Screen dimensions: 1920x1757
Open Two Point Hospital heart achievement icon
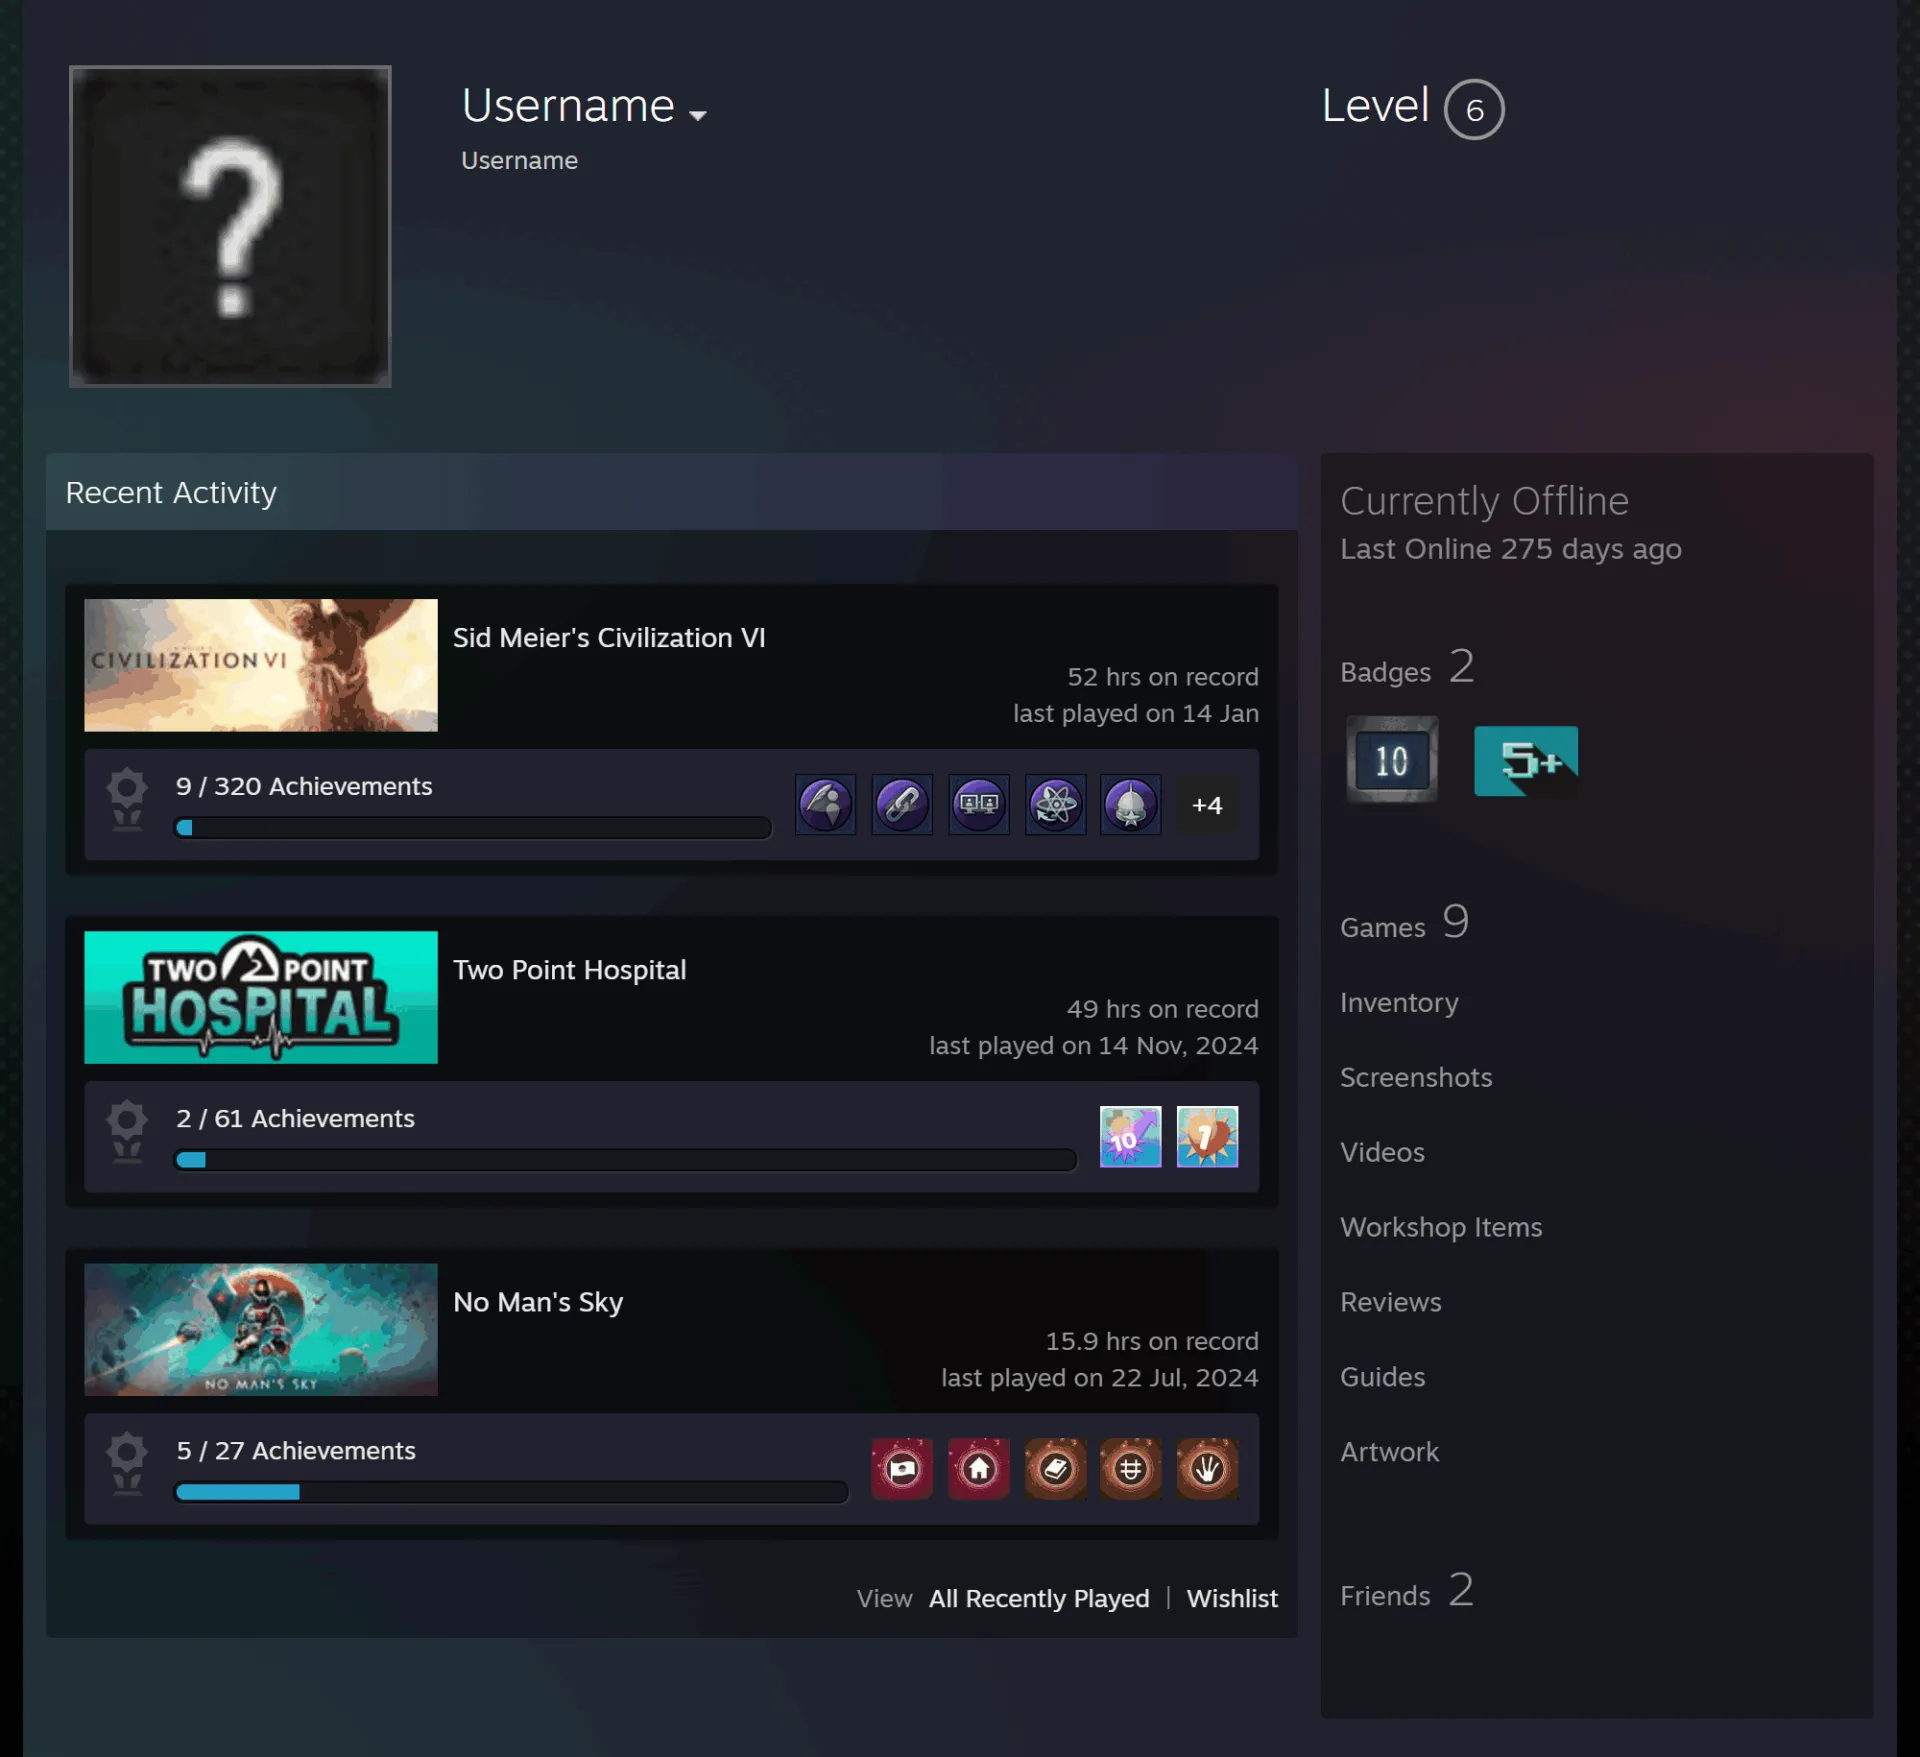pos(1207,1136)
